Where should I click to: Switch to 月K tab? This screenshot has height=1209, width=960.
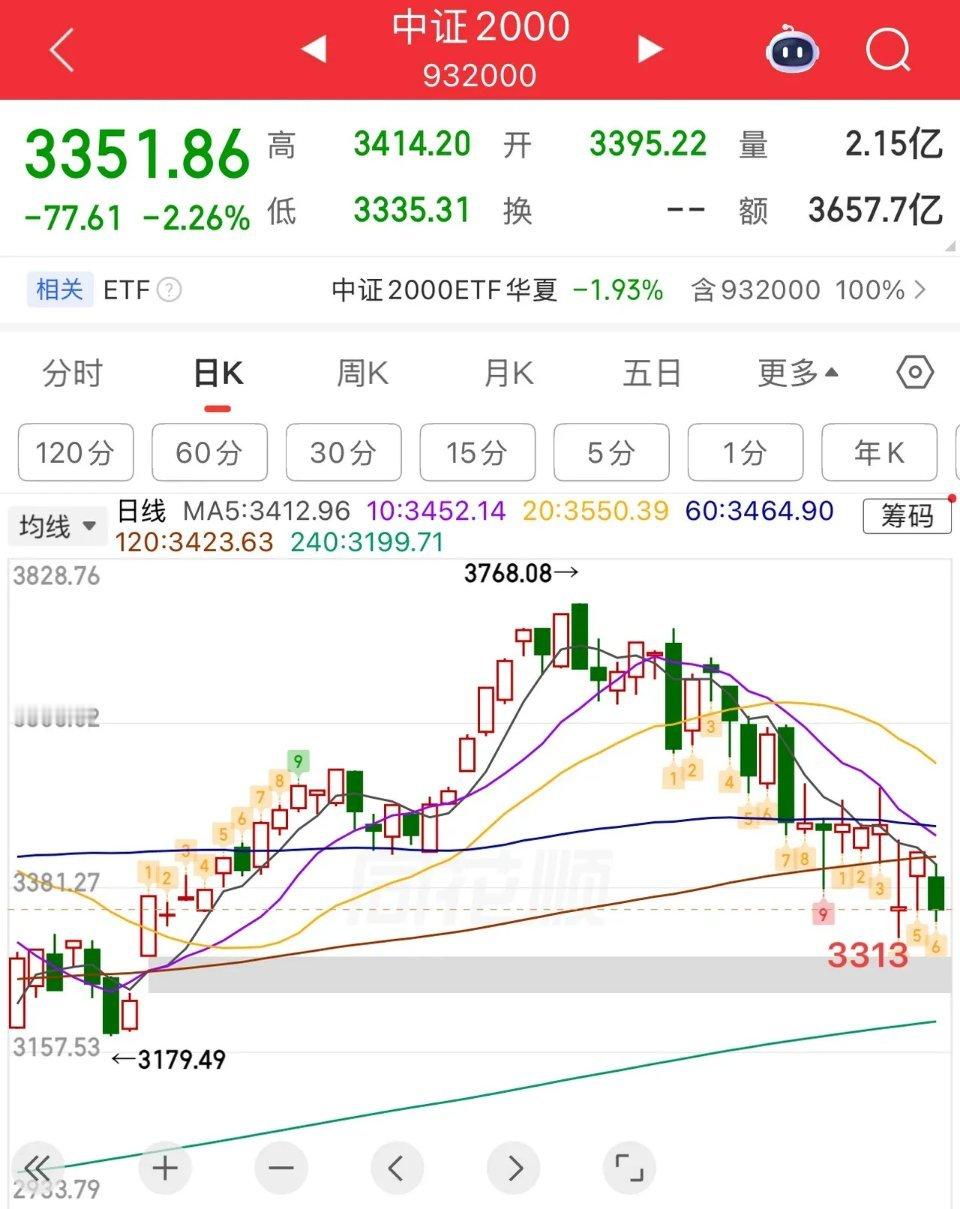pyautogui.click(x=508, y=374)
